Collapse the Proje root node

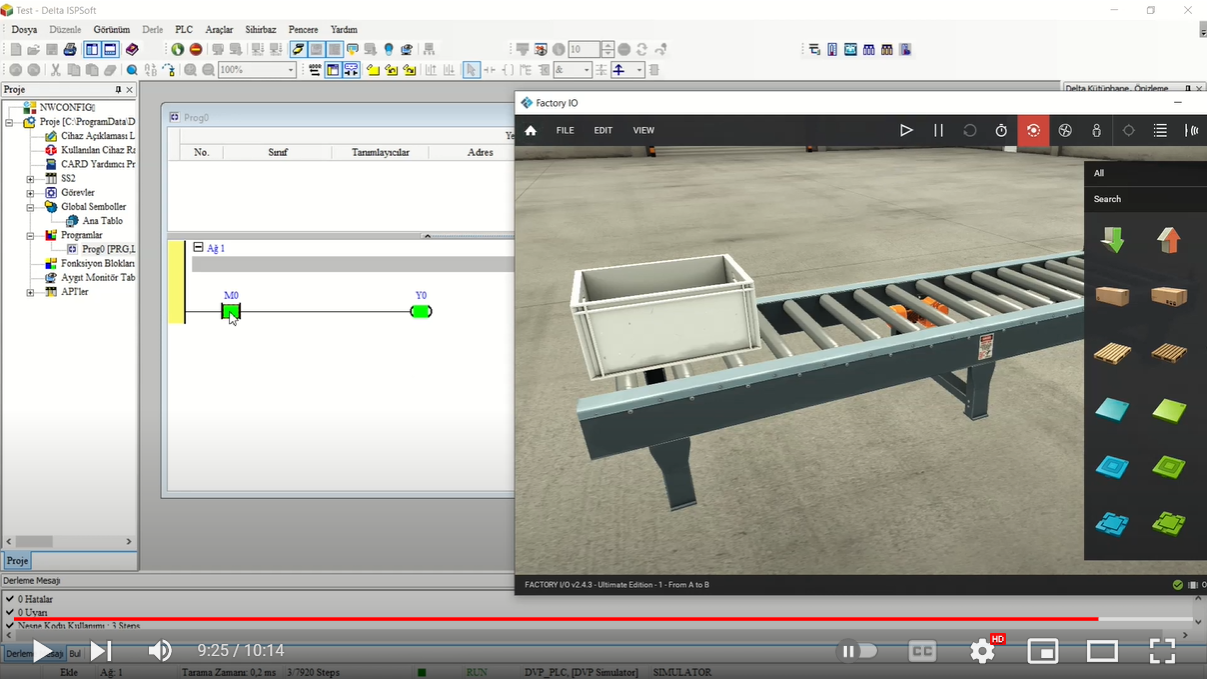[x=9, y=122]
